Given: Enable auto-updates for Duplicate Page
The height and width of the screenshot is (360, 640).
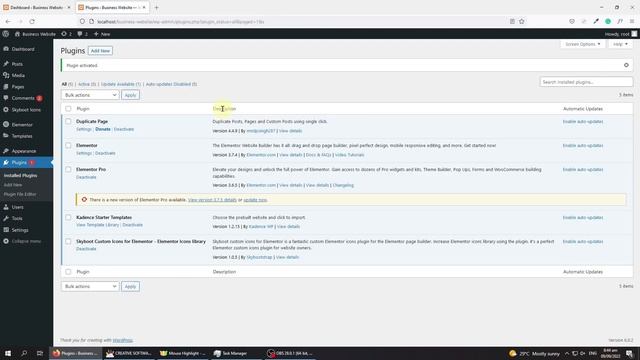Looking at the screenshot, I should 582,122.
